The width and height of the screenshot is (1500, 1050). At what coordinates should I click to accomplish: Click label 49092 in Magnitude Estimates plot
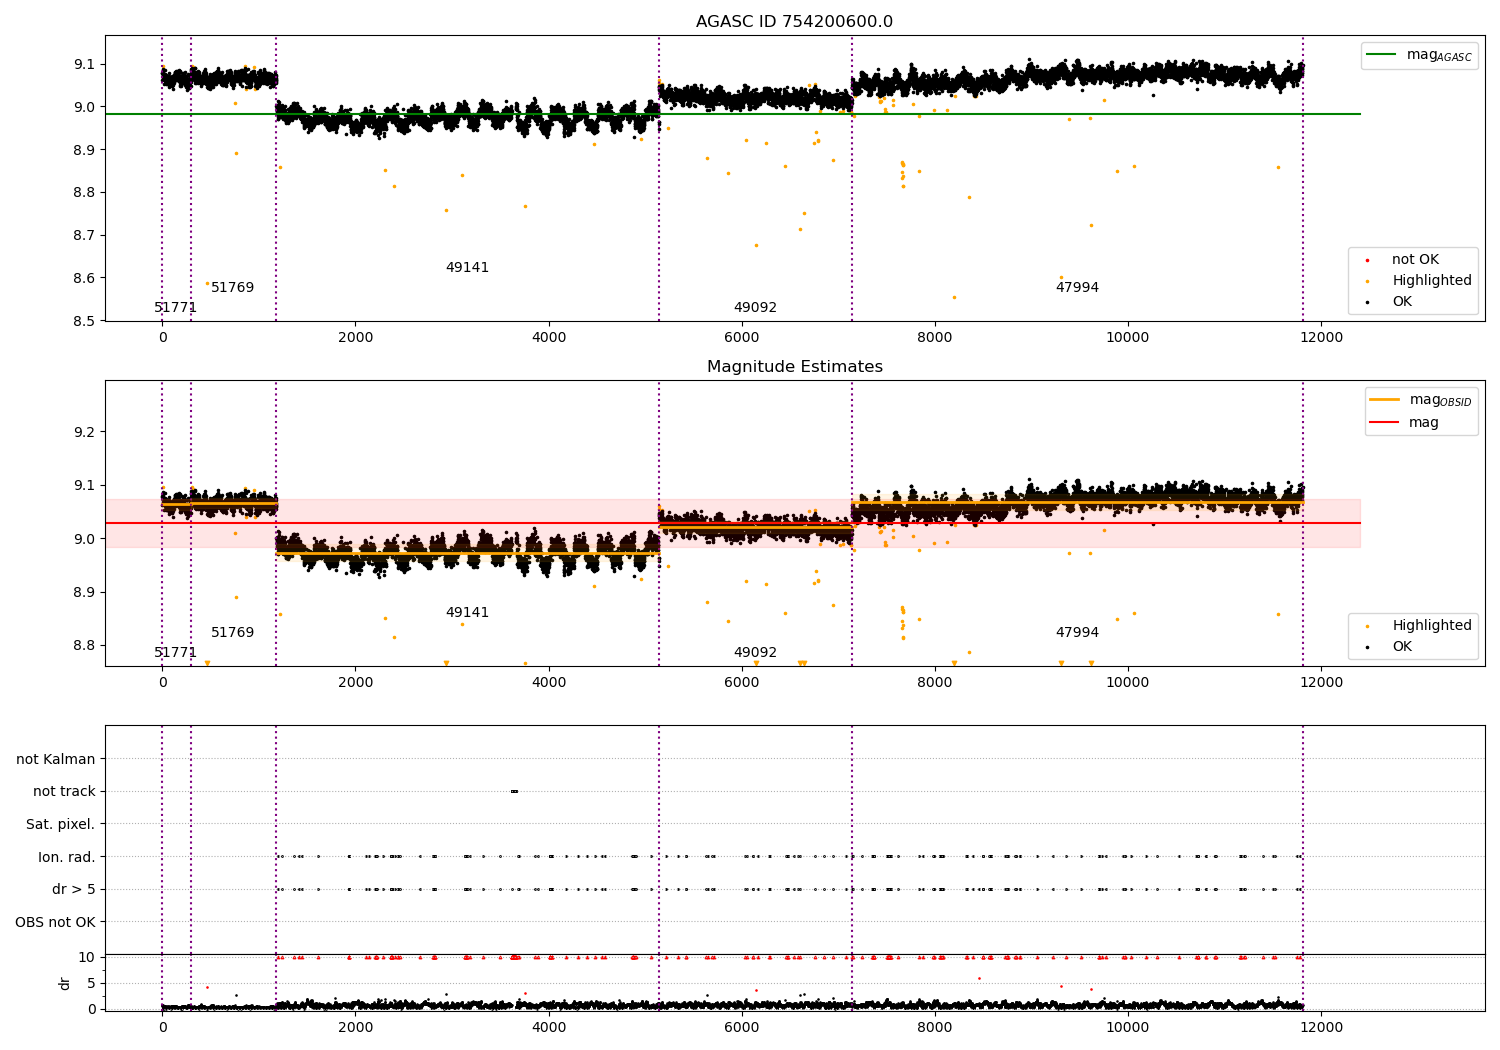point(755,653)
